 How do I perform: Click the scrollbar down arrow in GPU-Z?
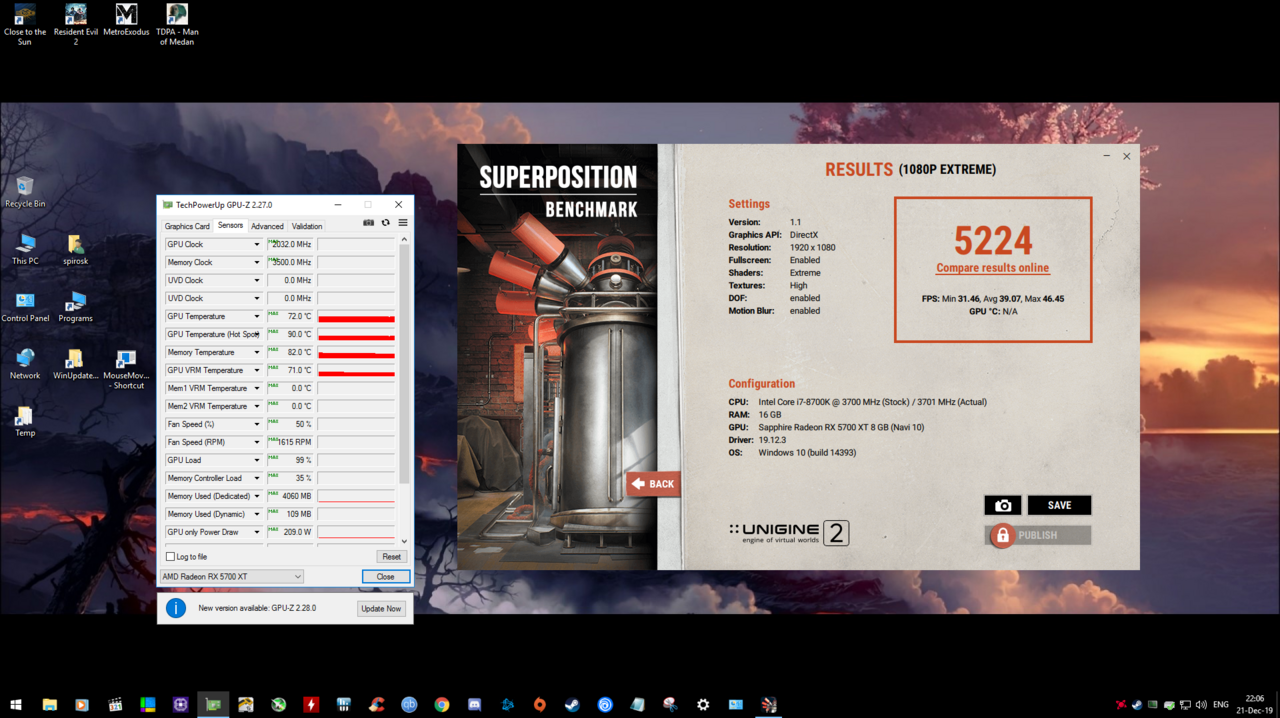tap(404, 541)
